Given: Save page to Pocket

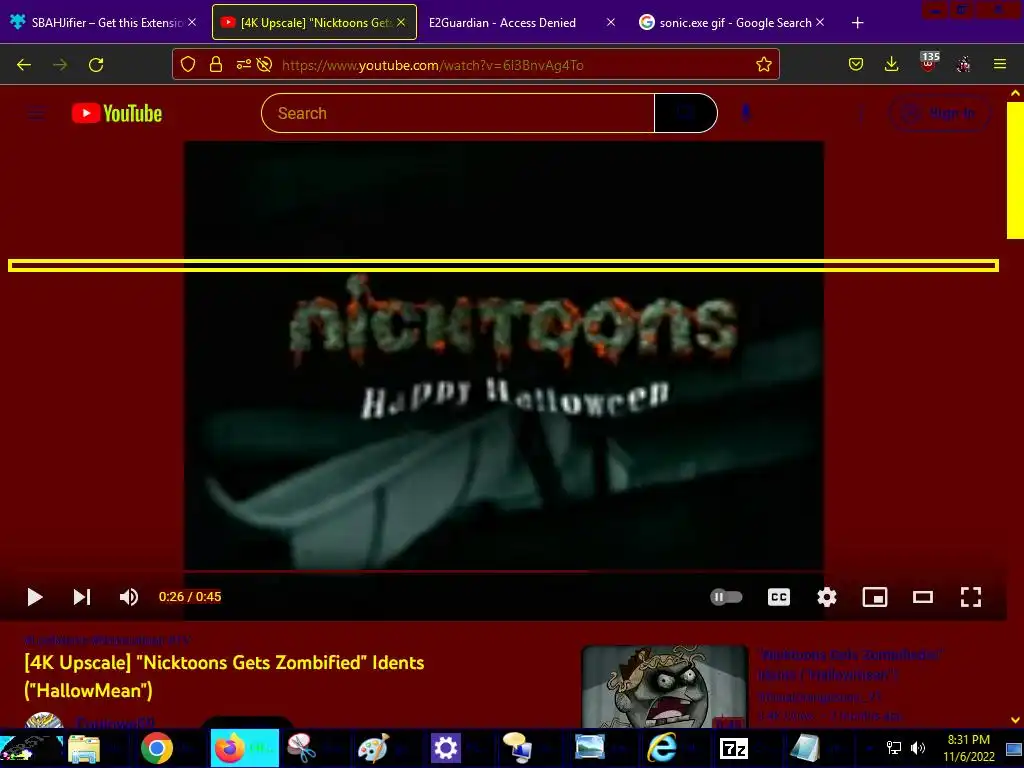Looking at the screenshot, I should [856, 64].
